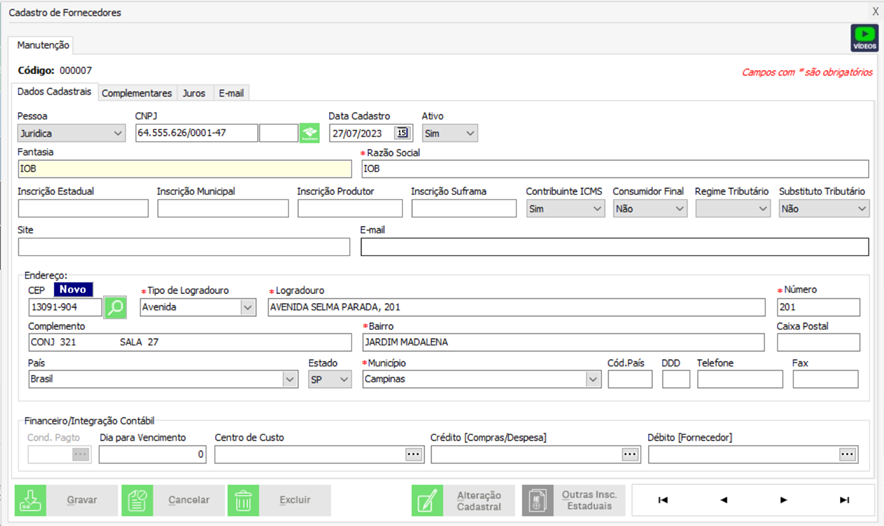
Task: Open the Data Cadastro calendar picker
Action: tap(402, 133)
